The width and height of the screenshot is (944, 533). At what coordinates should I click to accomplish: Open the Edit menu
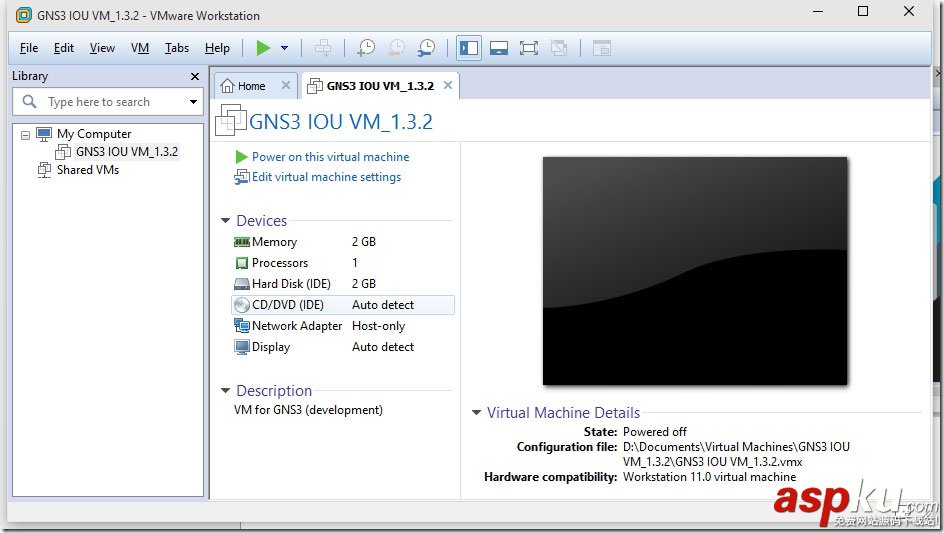click(64, 48)
